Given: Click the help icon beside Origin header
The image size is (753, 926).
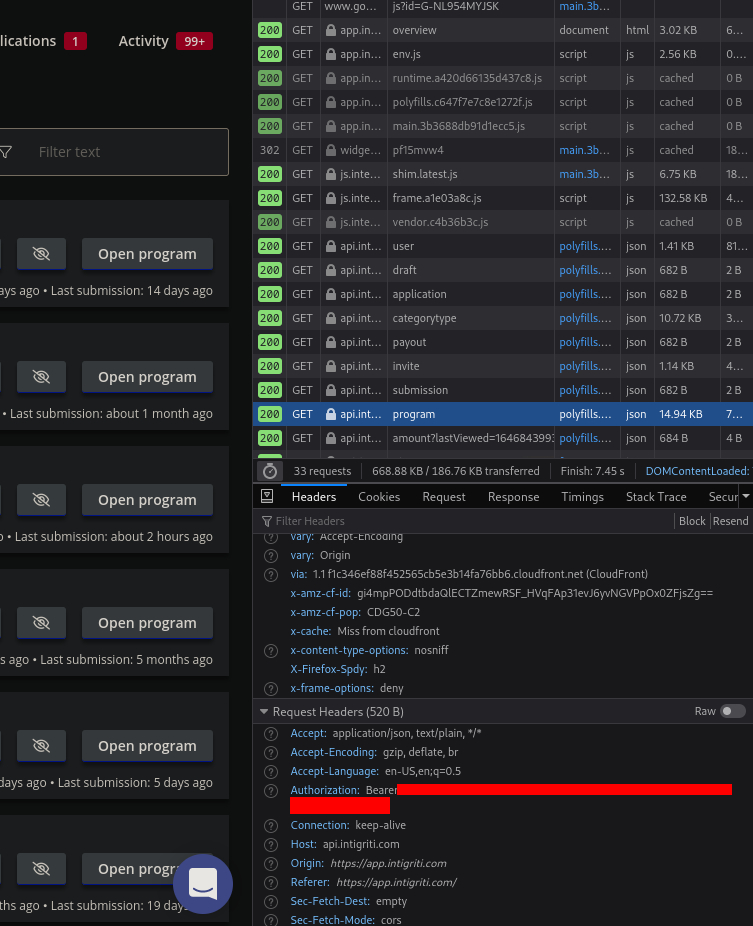Looking at the screenshot, I should coord(271,864).
